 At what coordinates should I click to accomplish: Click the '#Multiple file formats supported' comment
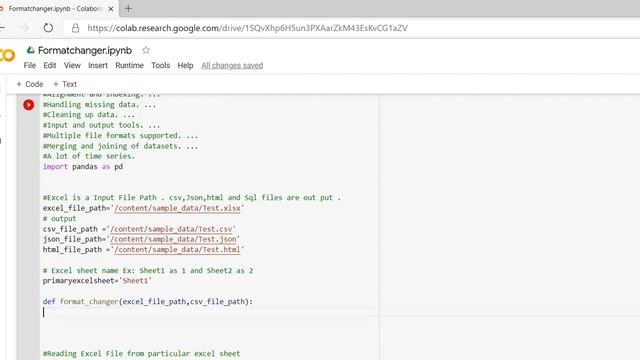(120, 136)
